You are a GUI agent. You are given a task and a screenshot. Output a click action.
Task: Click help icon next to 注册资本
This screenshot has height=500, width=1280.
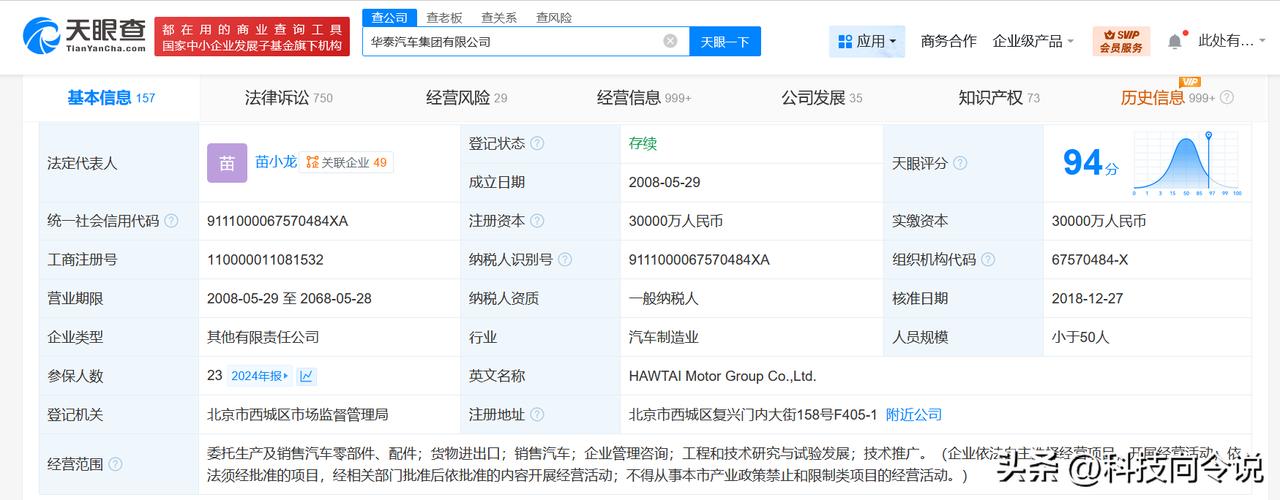(x=537, y=221)
